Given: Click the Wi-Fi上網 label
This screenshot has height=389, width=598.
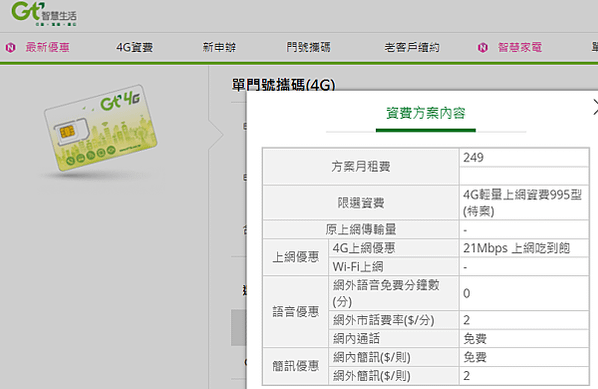Looking at the screenshot, I should coord(358,267).
